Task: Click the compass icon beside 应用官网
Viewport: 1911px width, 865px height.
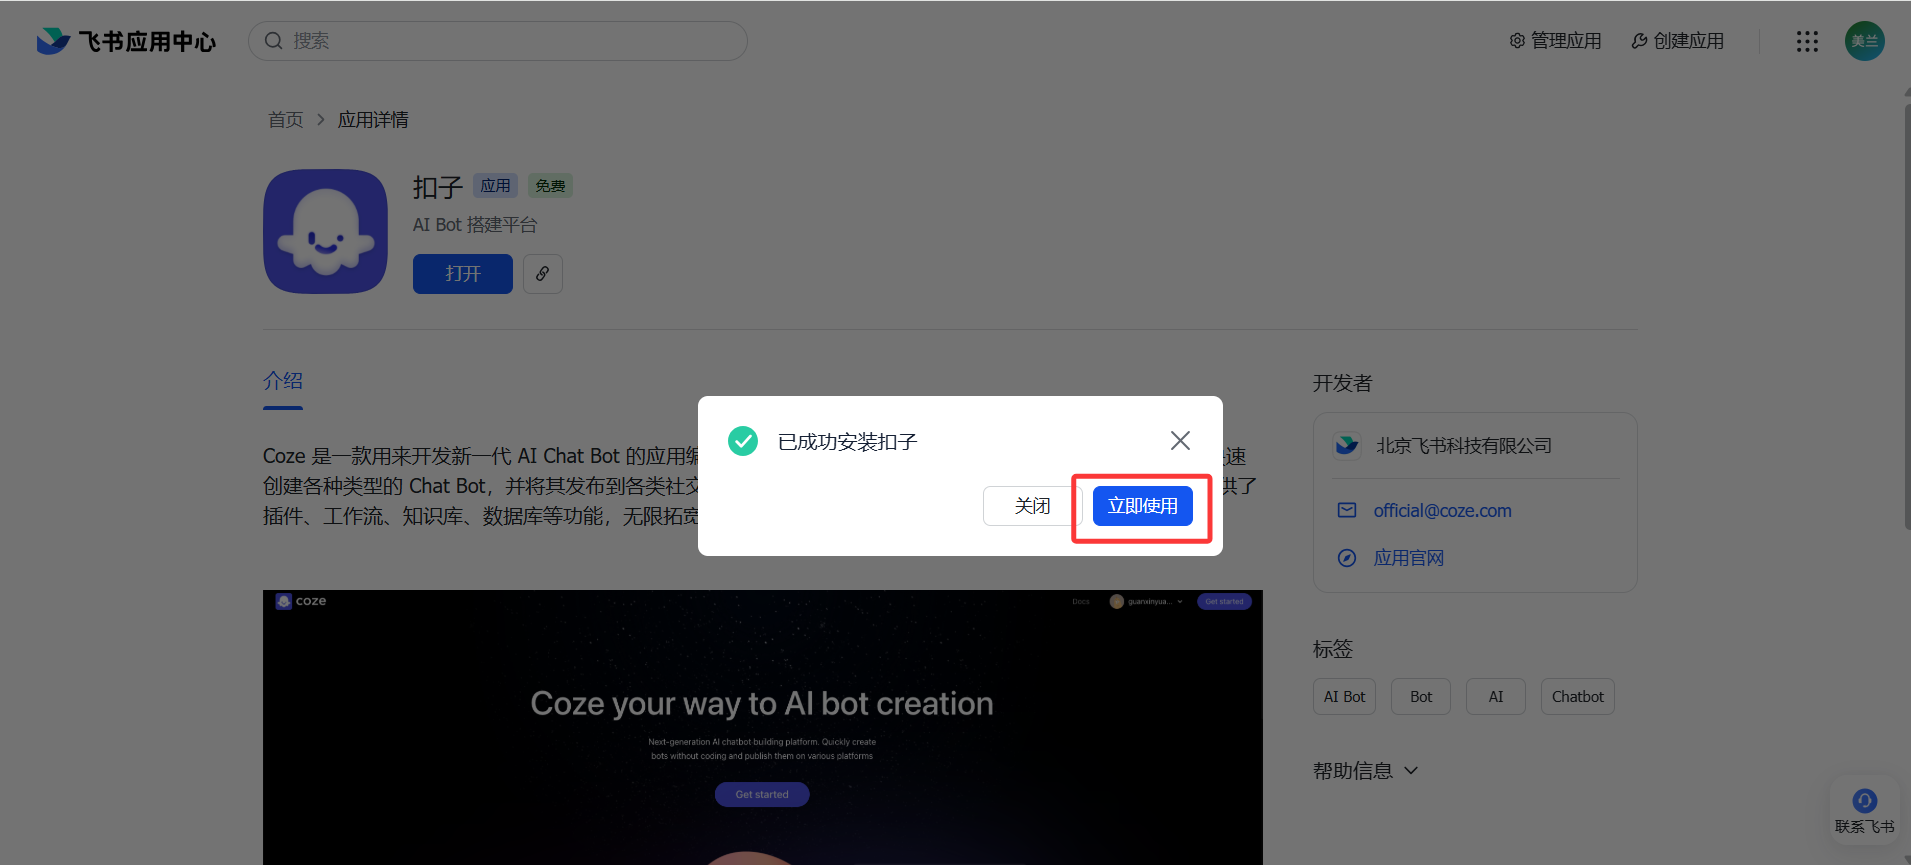Action: [x=1347, y=558]
